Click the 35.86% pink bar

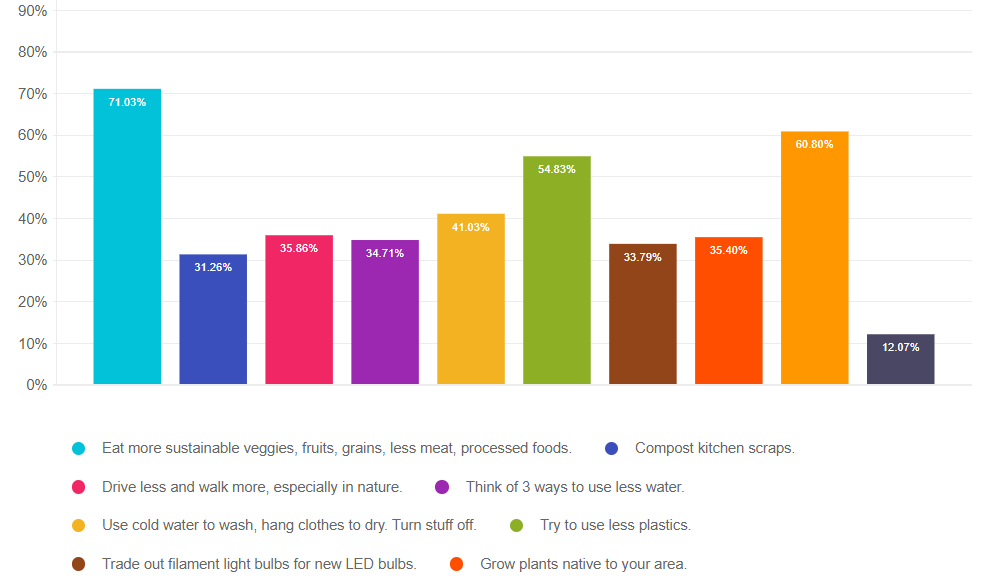coord(299,310)
